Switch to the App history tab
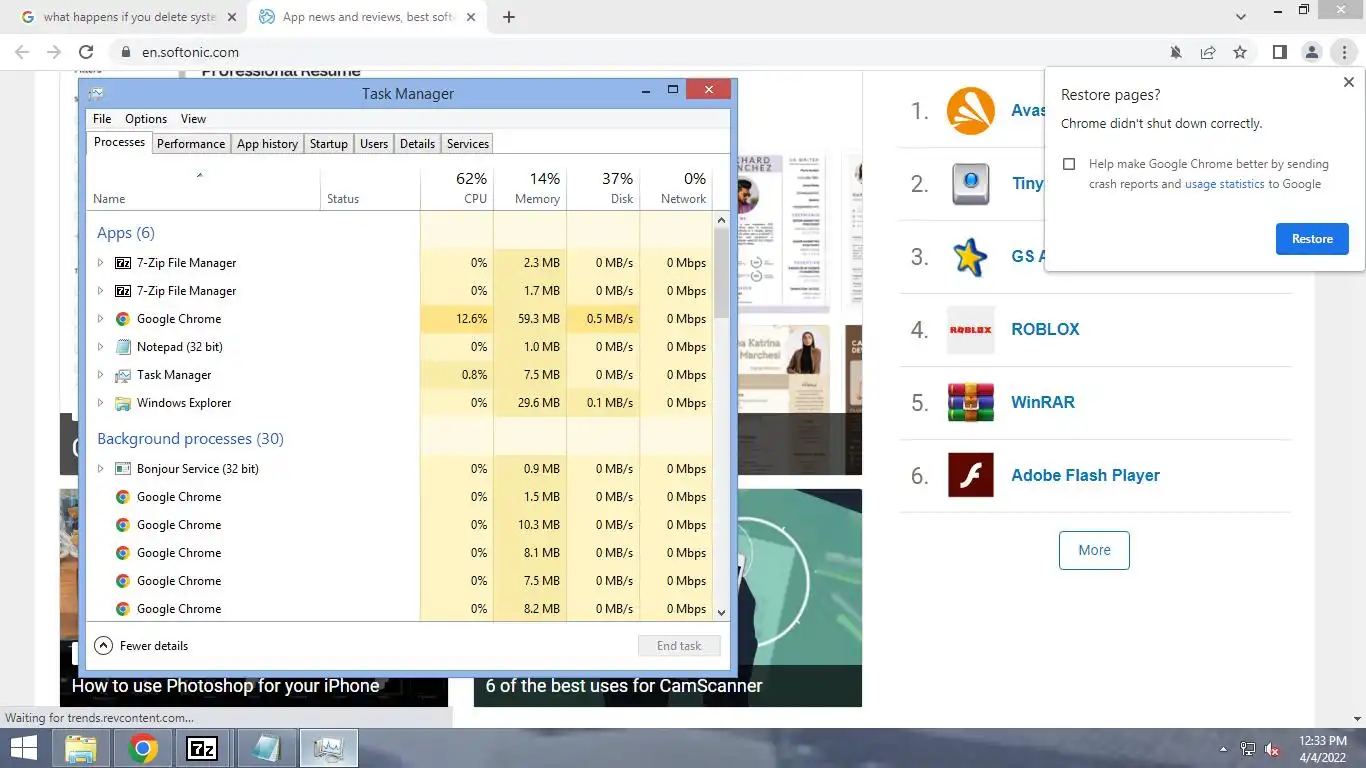This screenshot has width=1366, height=768. point(267,144)
